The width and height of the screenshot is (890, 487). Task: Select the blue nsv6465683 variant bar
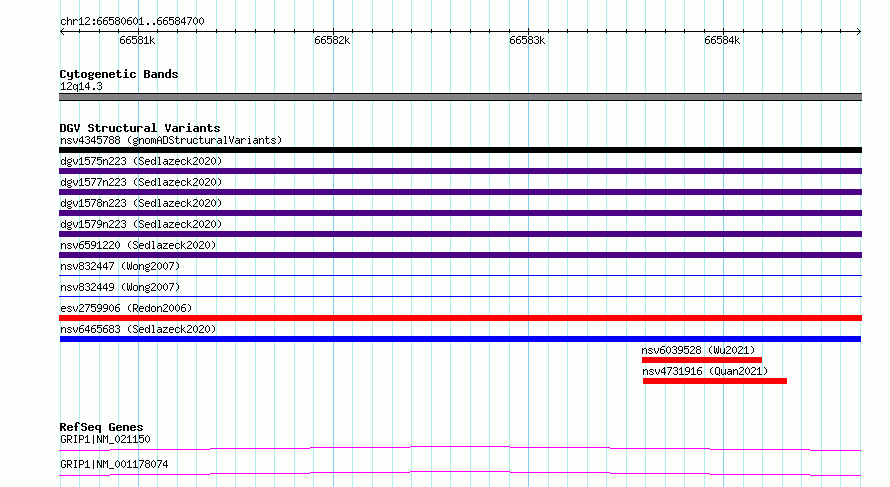460,339
